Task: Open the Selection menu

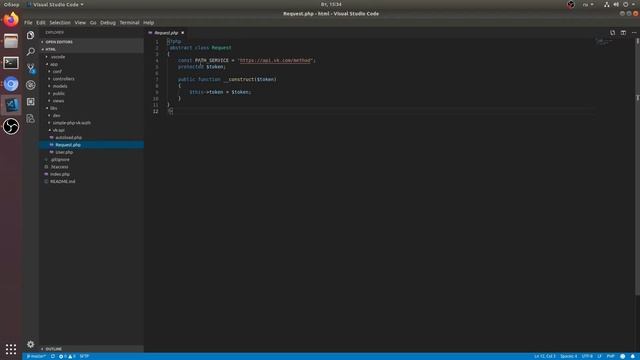Action: pos(60,23)
